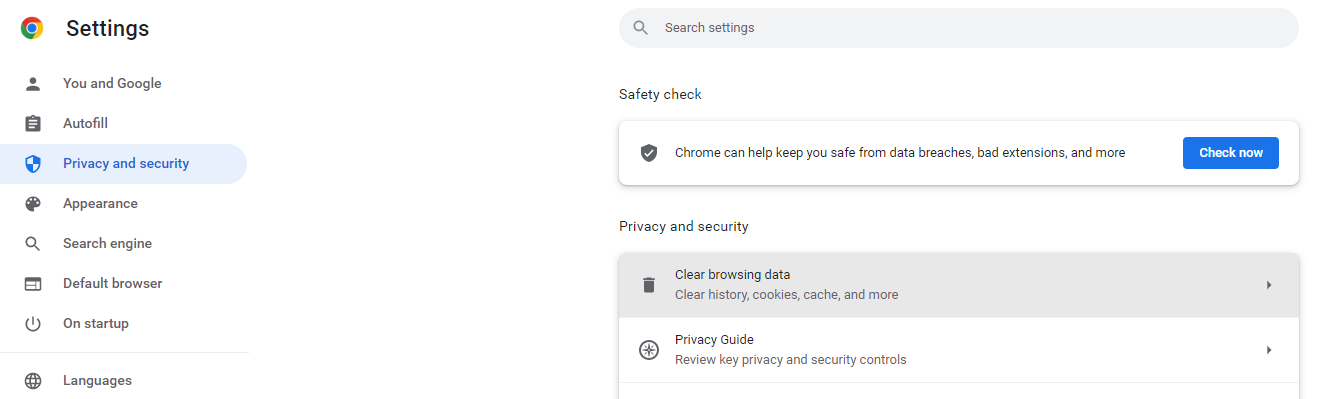Expand Clear browsing data arrow
Viewport: 1327px width, 399px height.
tap(1269, 285)
